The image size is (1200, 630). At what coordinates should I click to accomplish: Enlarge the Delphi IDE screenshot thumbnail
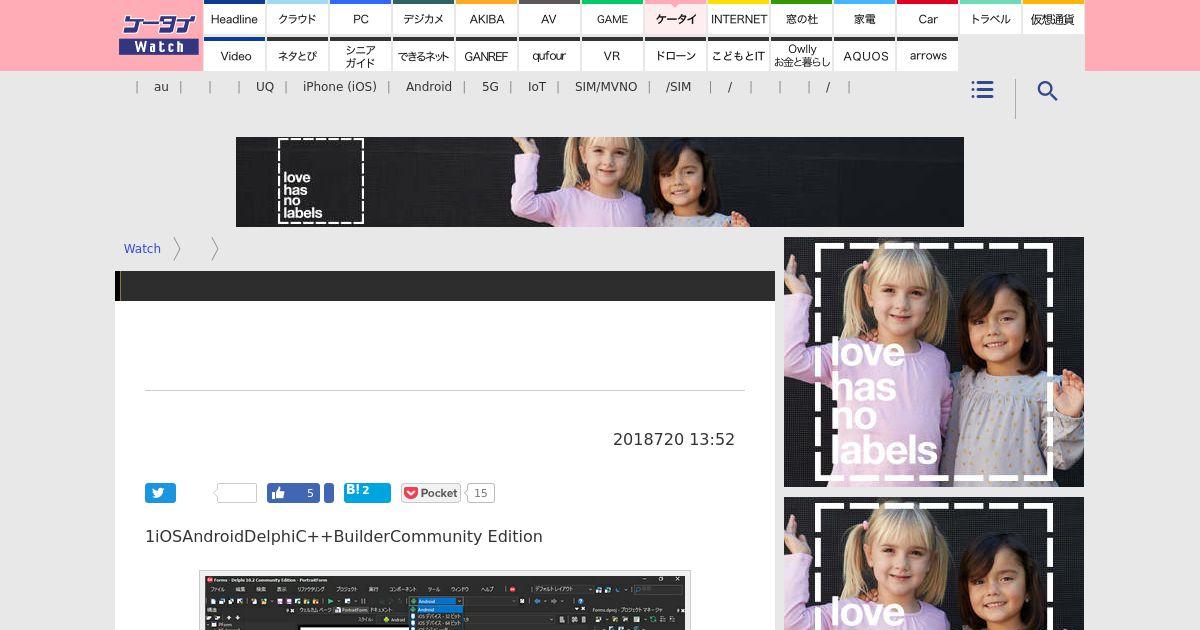(445, 601)
